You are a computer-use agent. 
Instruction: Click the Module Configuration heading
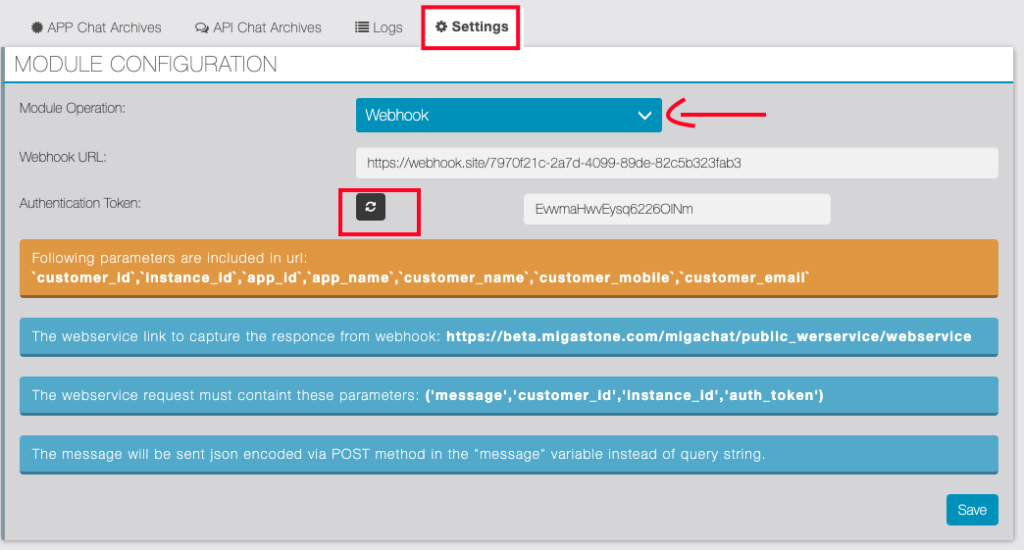click(x=146, y=65)
